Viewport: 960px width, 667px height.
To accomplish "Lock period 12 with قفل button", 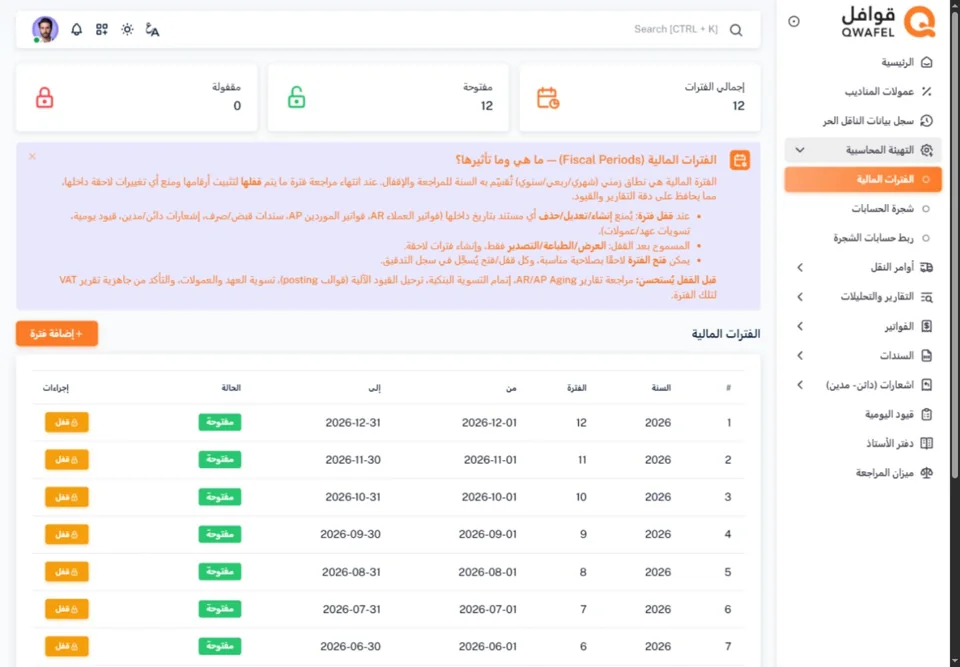I will pyautogui.click(x=67, y=423).
